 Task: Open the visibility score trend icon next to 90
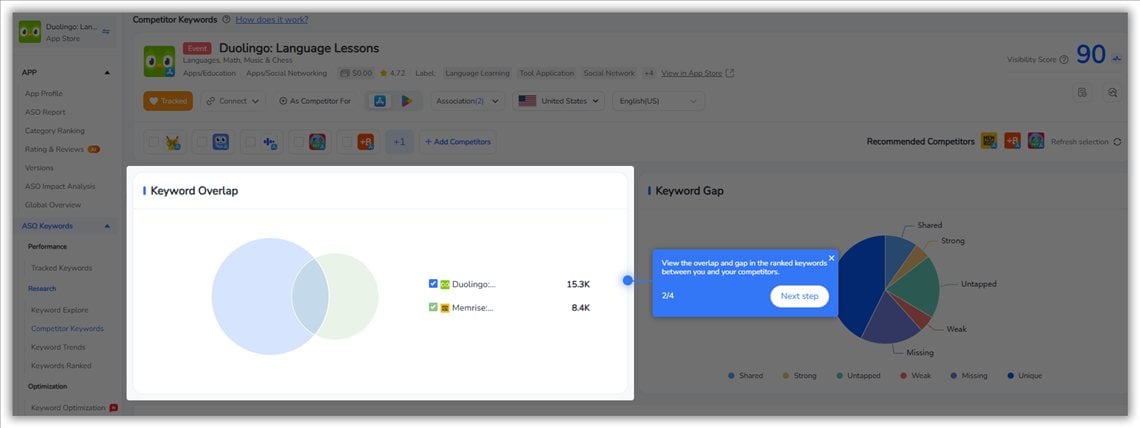[x=1117, y=60]
